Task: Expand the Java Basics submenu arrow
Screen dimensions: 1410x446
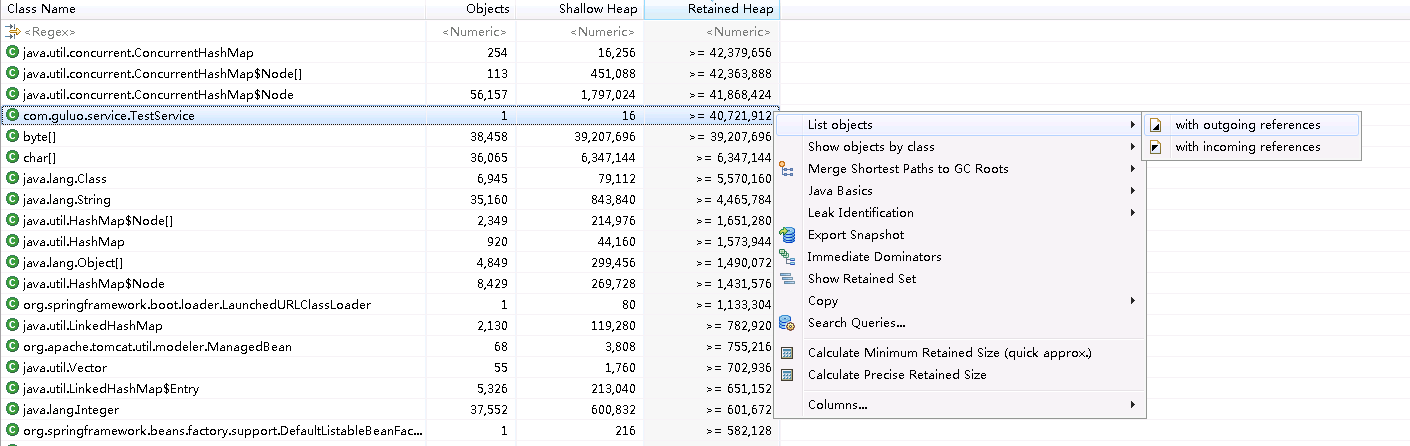Action: point(1133,191)
